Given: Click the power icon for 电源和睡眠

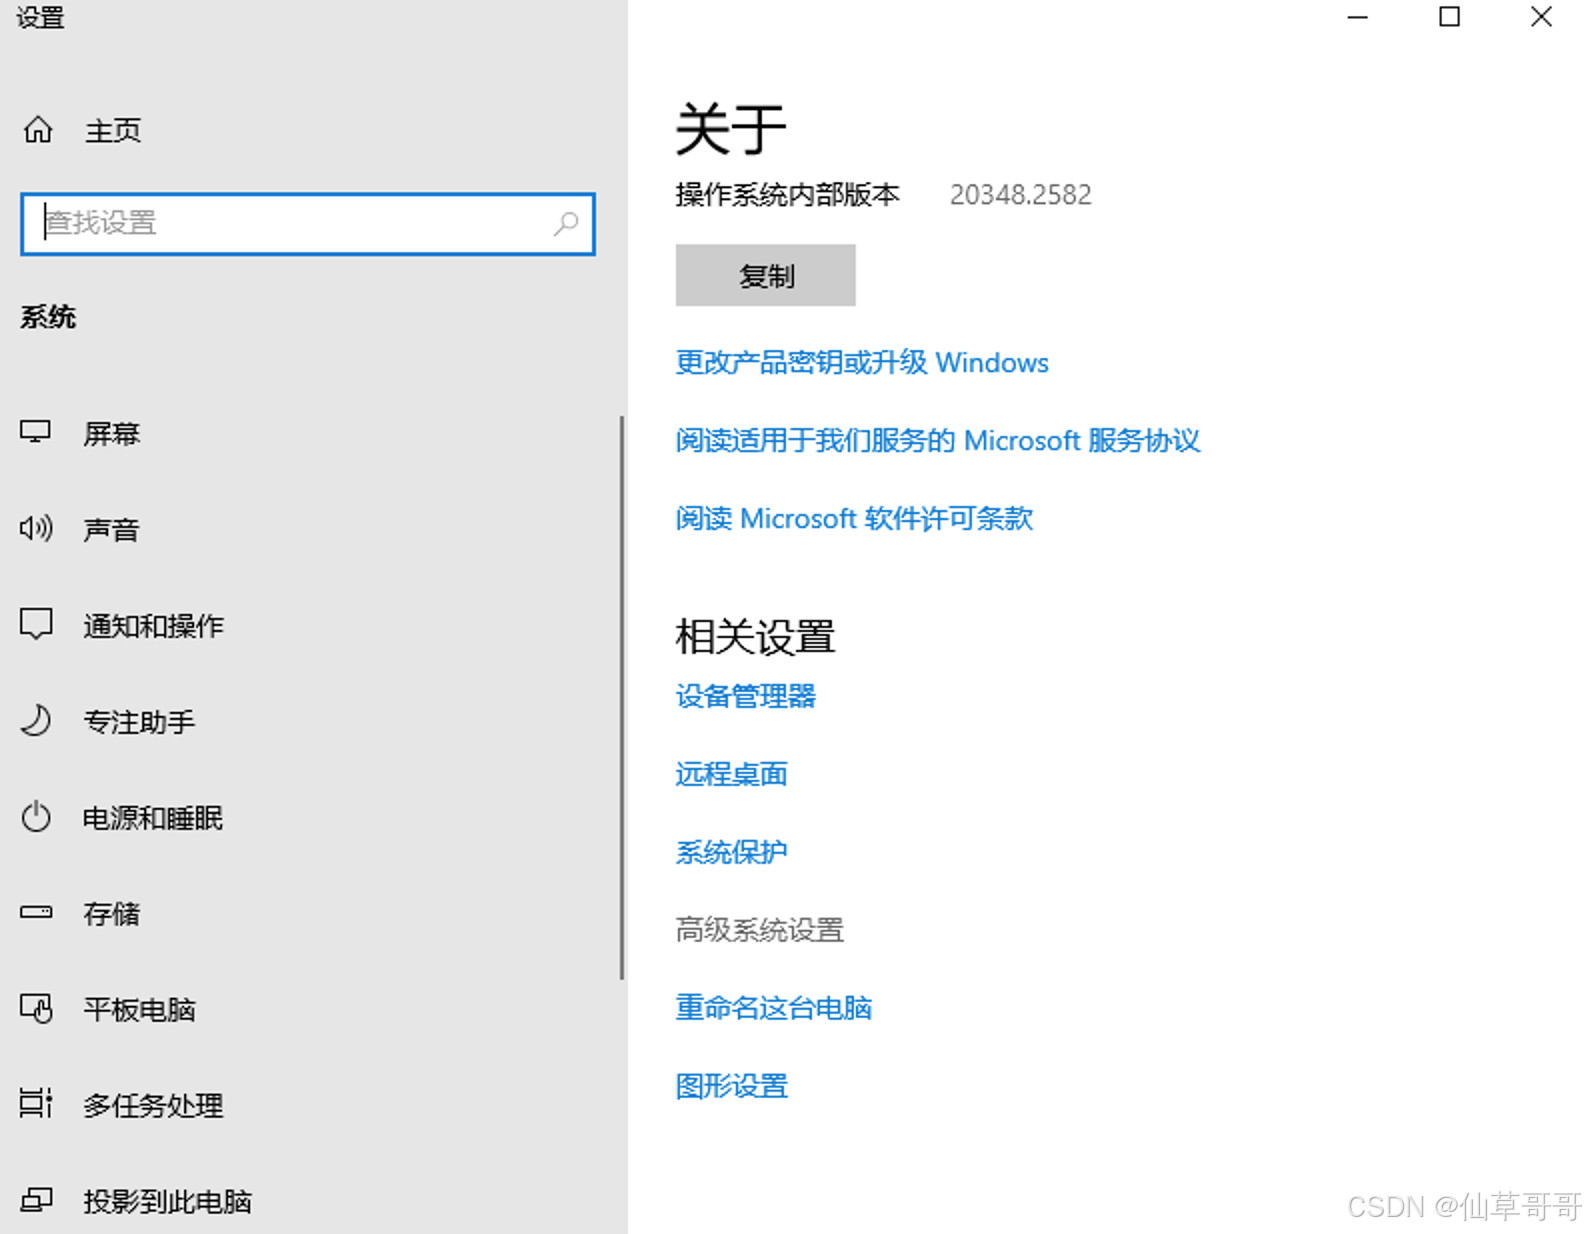Looking at the screenshot, I should coord(36,816).
